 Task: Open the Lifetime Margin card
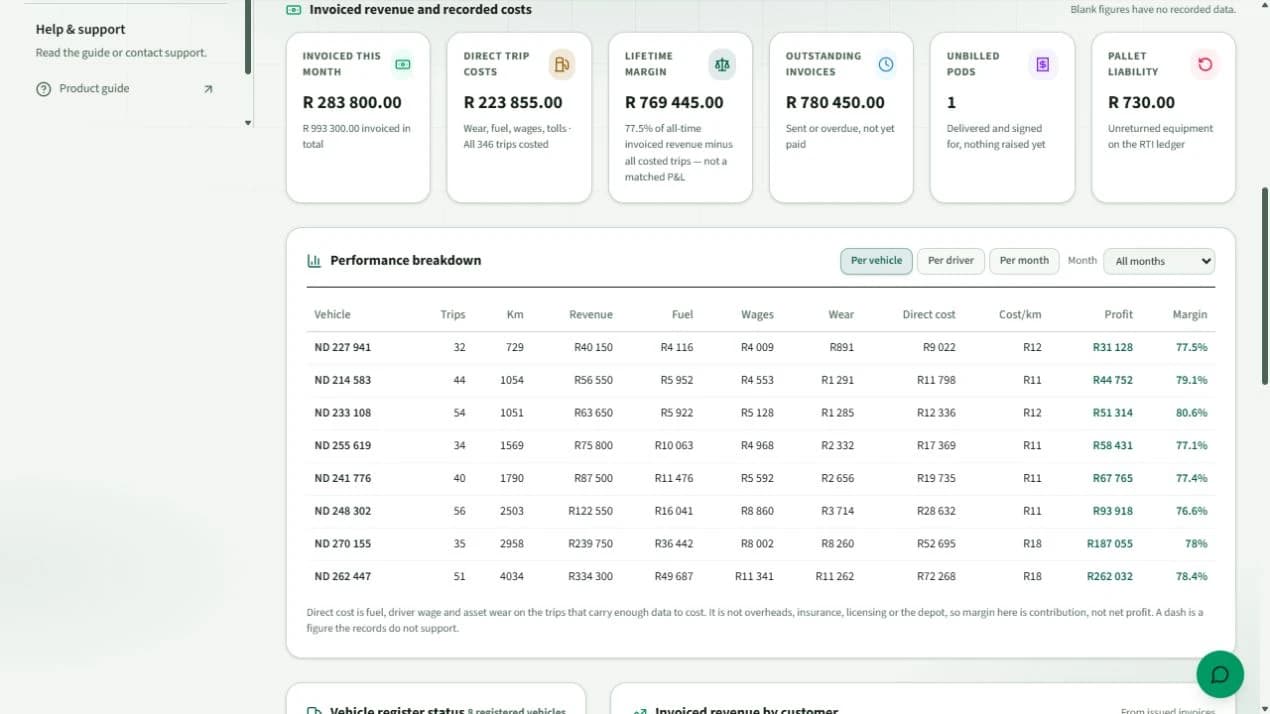pos(680,117)
